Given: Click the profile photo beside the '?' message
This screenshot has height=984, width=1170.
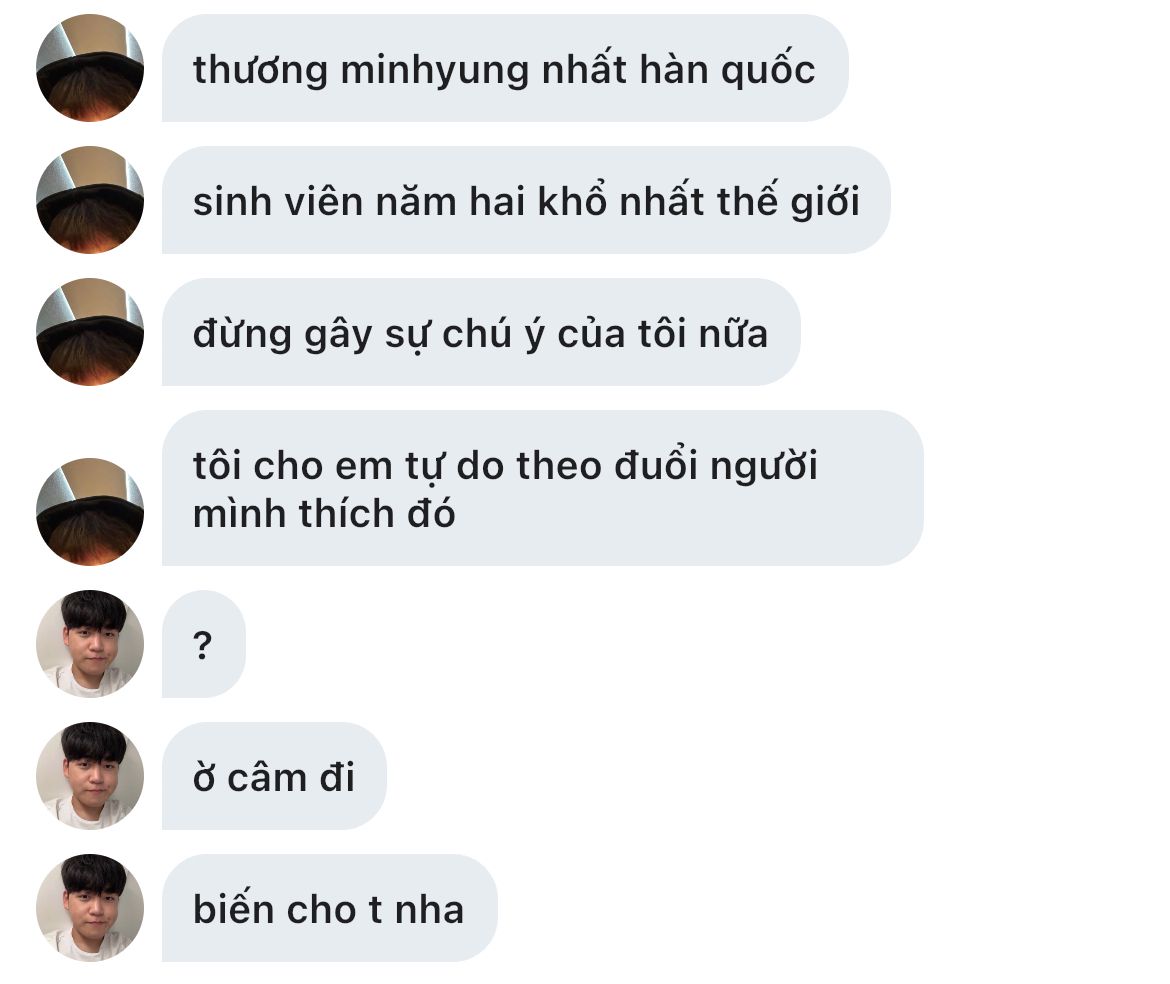Looking at the screenshot, I should pyautogui.click(x=90, y=644).
